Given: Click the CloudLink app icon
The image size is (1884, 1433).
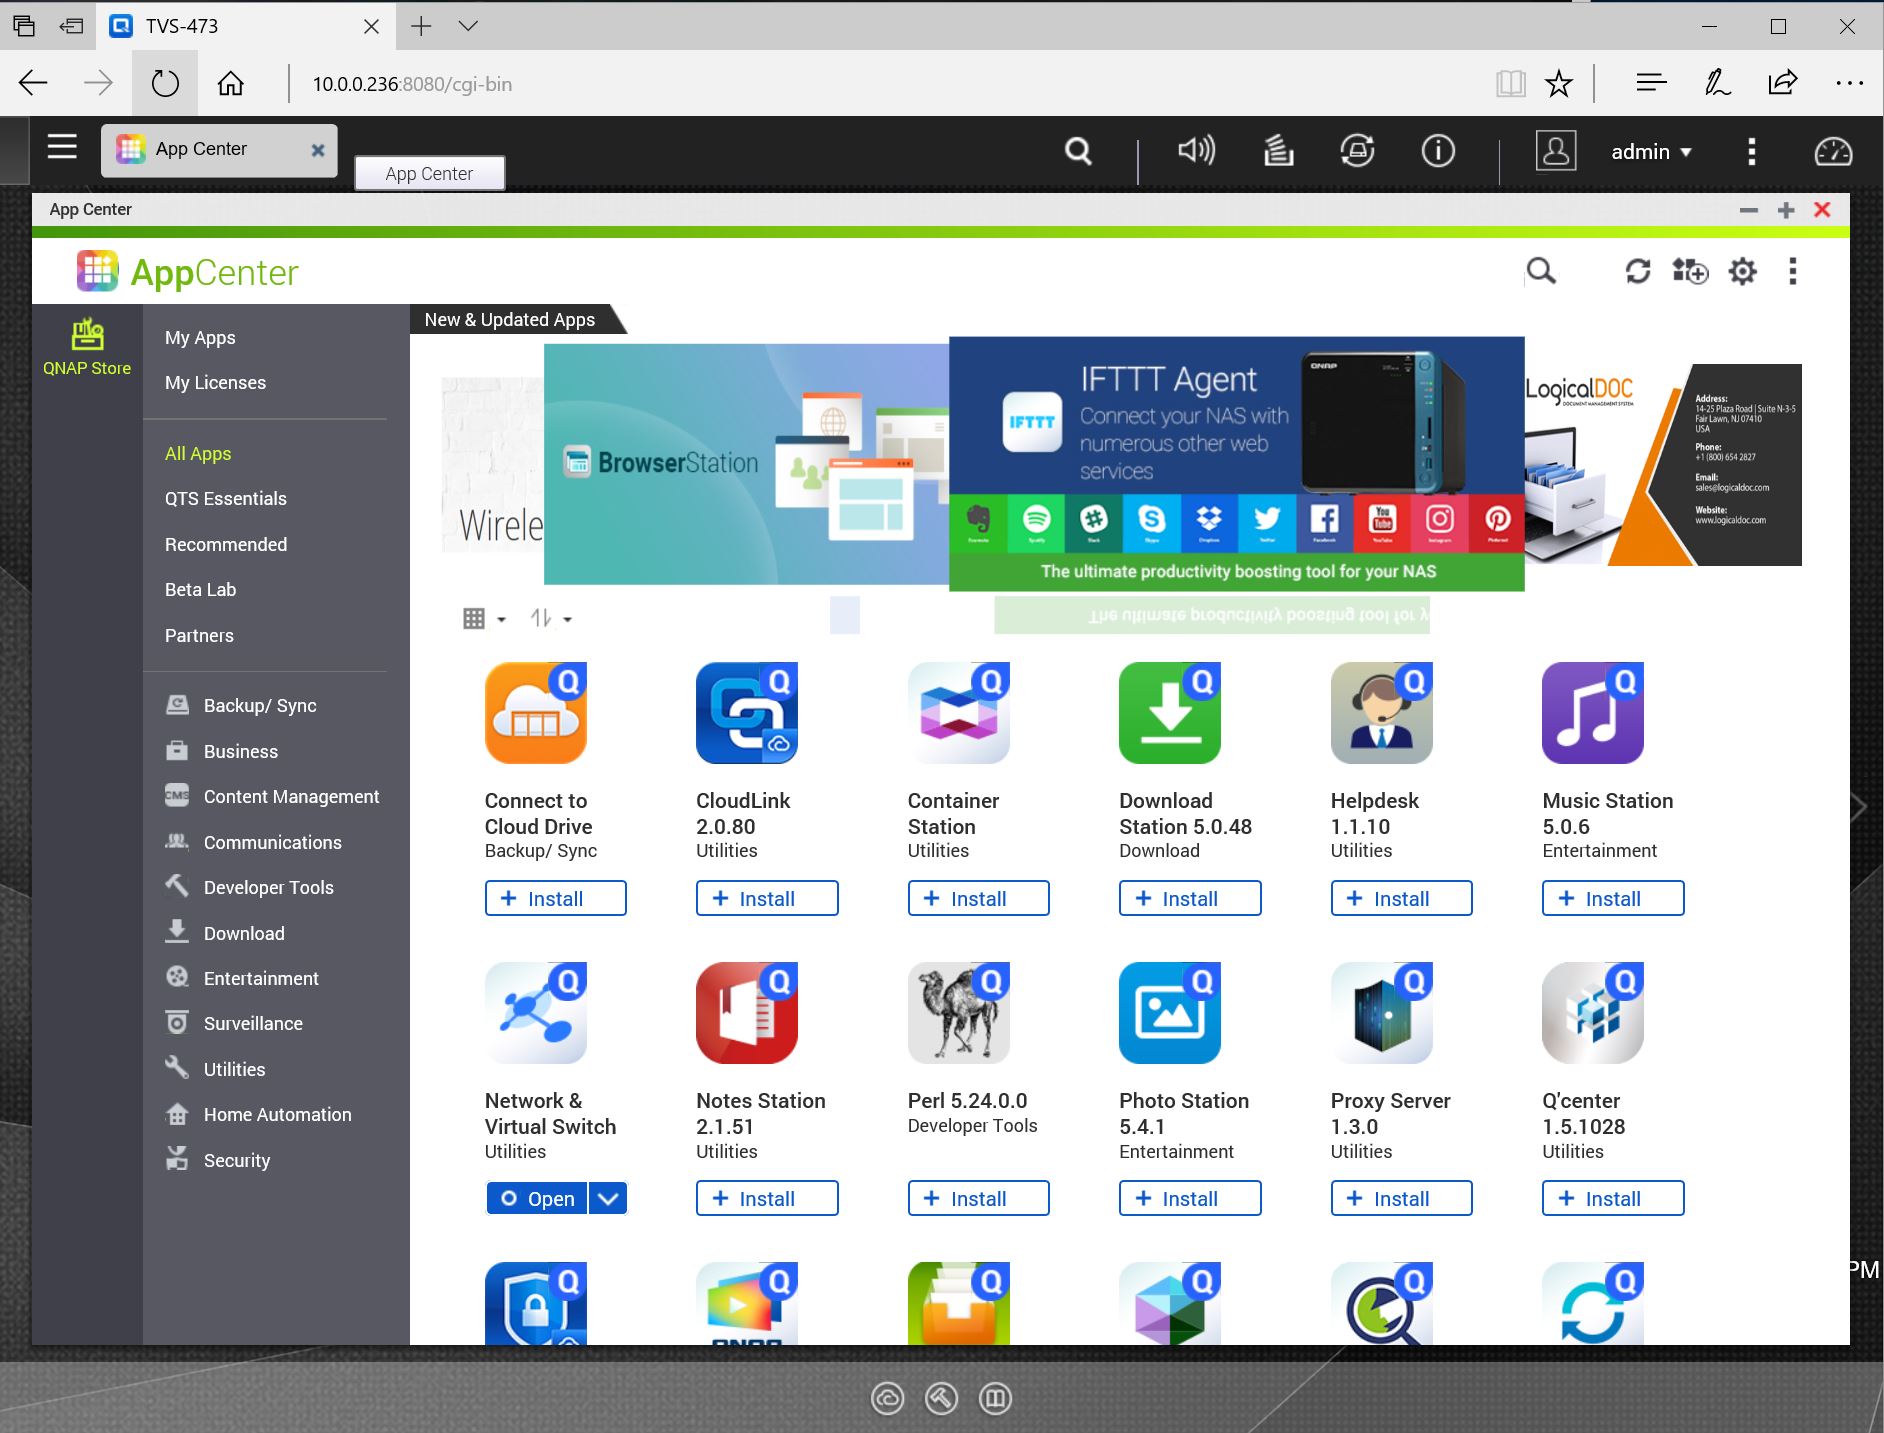Looking at the screenshot, I should click(747, 713).
